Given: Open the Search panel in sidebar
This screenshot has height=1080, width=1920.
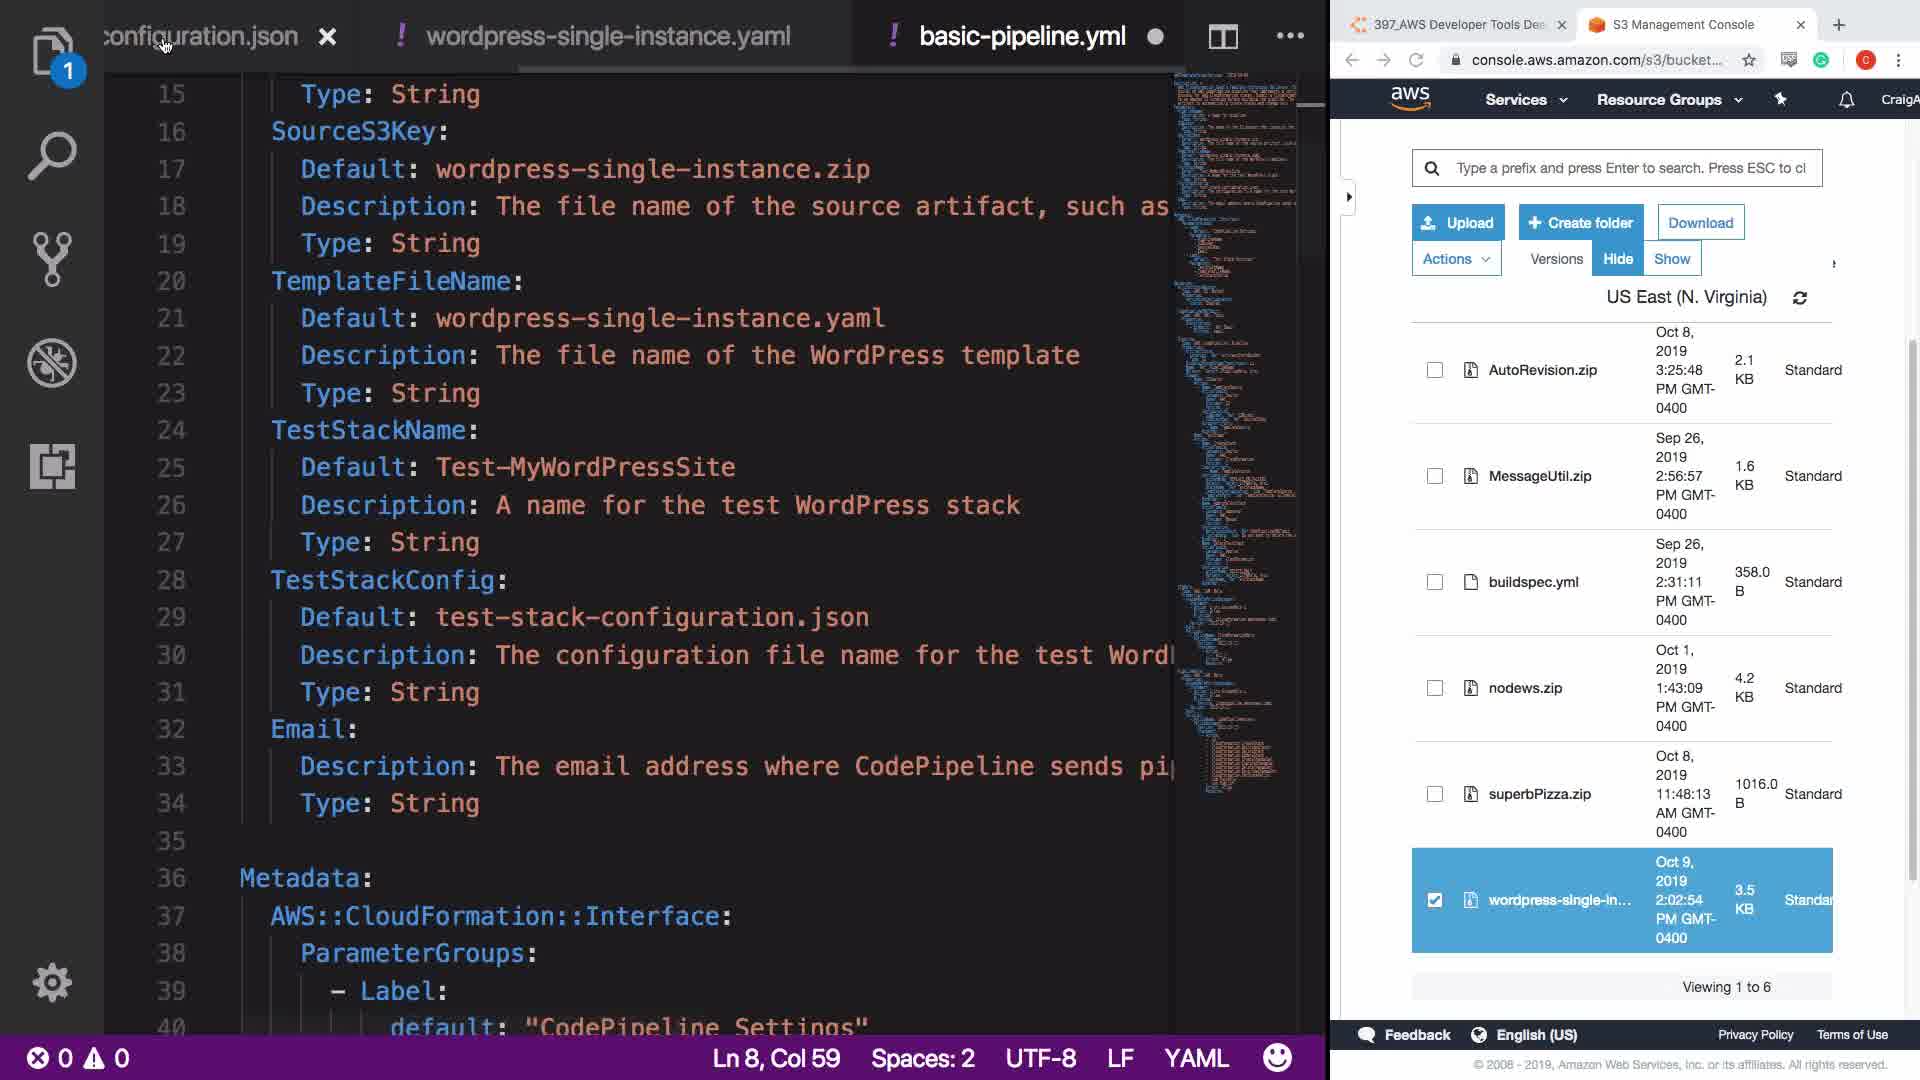Looking at the screenshot, I should point(52,155).
